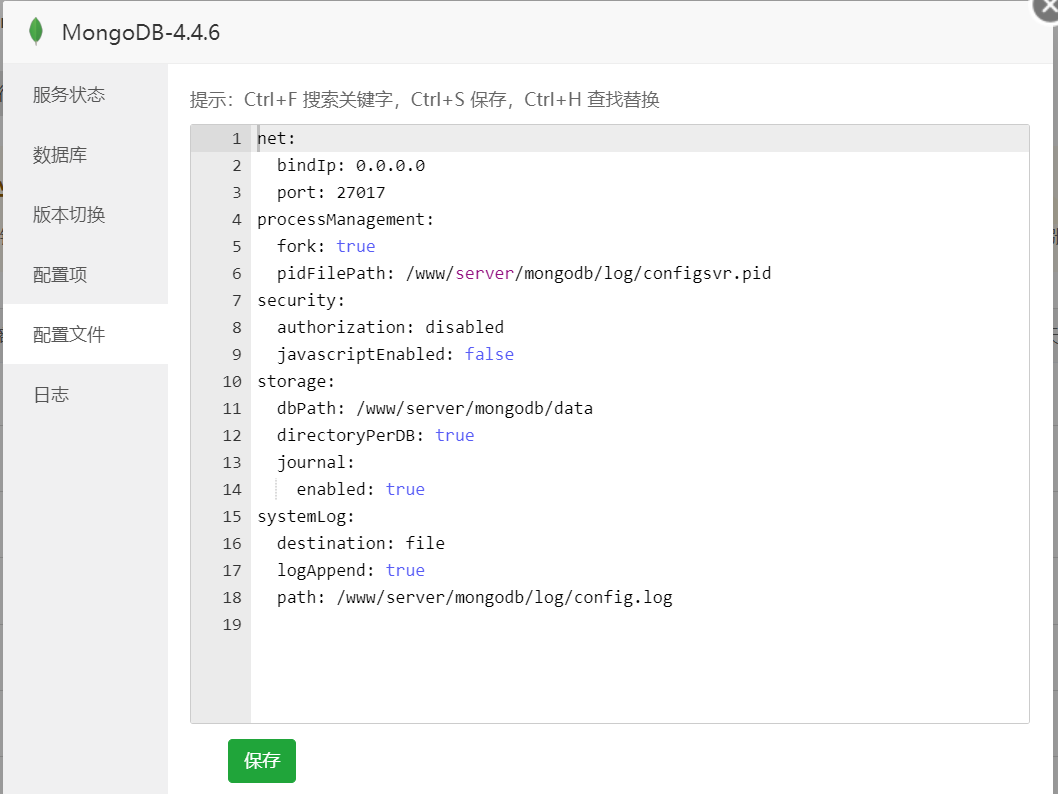The image size is (1058, 794).
Task: Click line number 19 in gutter
Action: click(x=232, y=624)
